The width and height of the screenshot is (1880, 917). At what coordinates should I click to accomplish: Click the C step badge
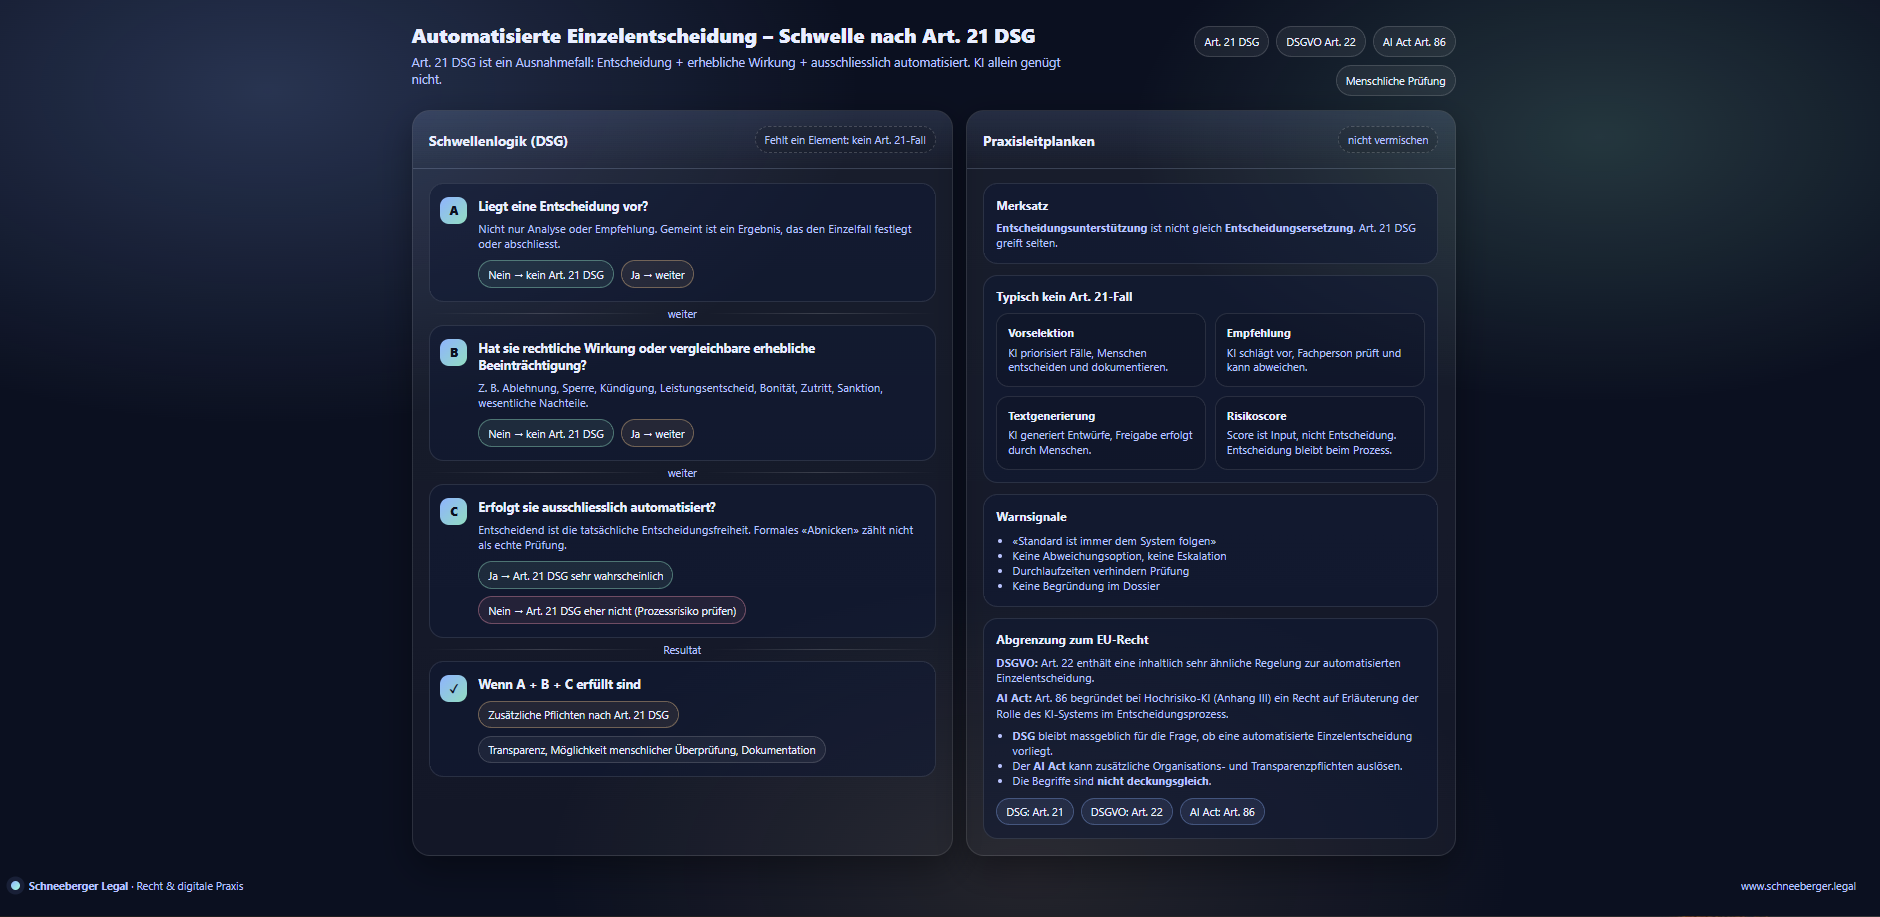(x=453, y=511)
